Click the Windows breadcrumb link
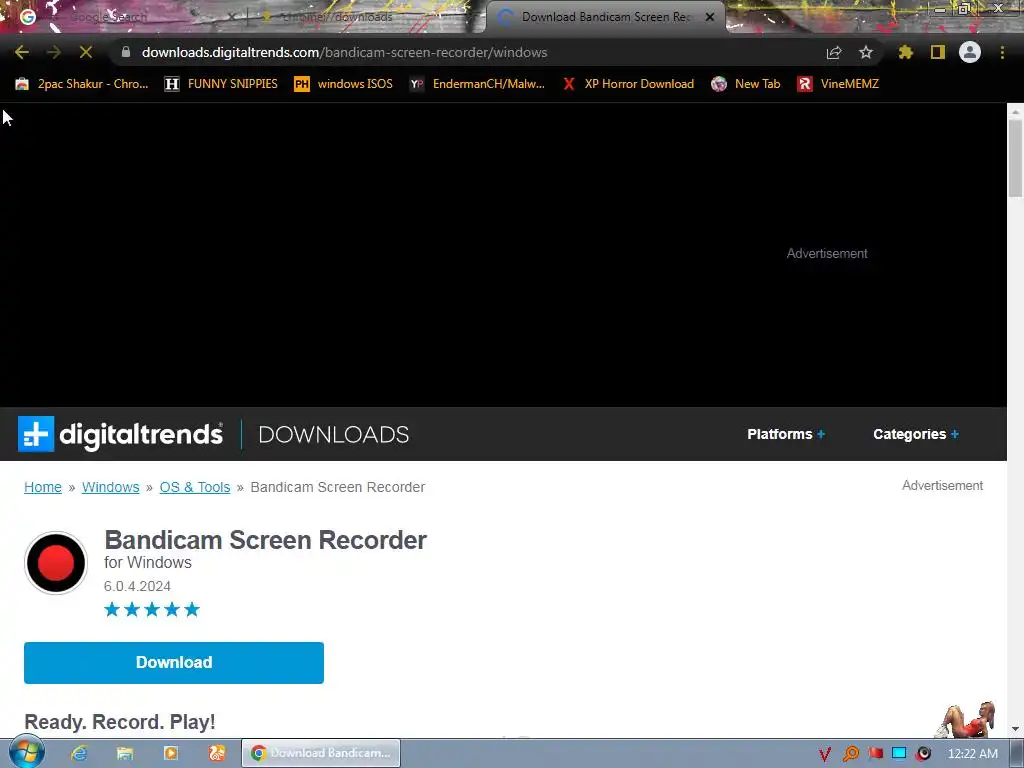This screenshot has width=1024, height=768. point(110,487)
